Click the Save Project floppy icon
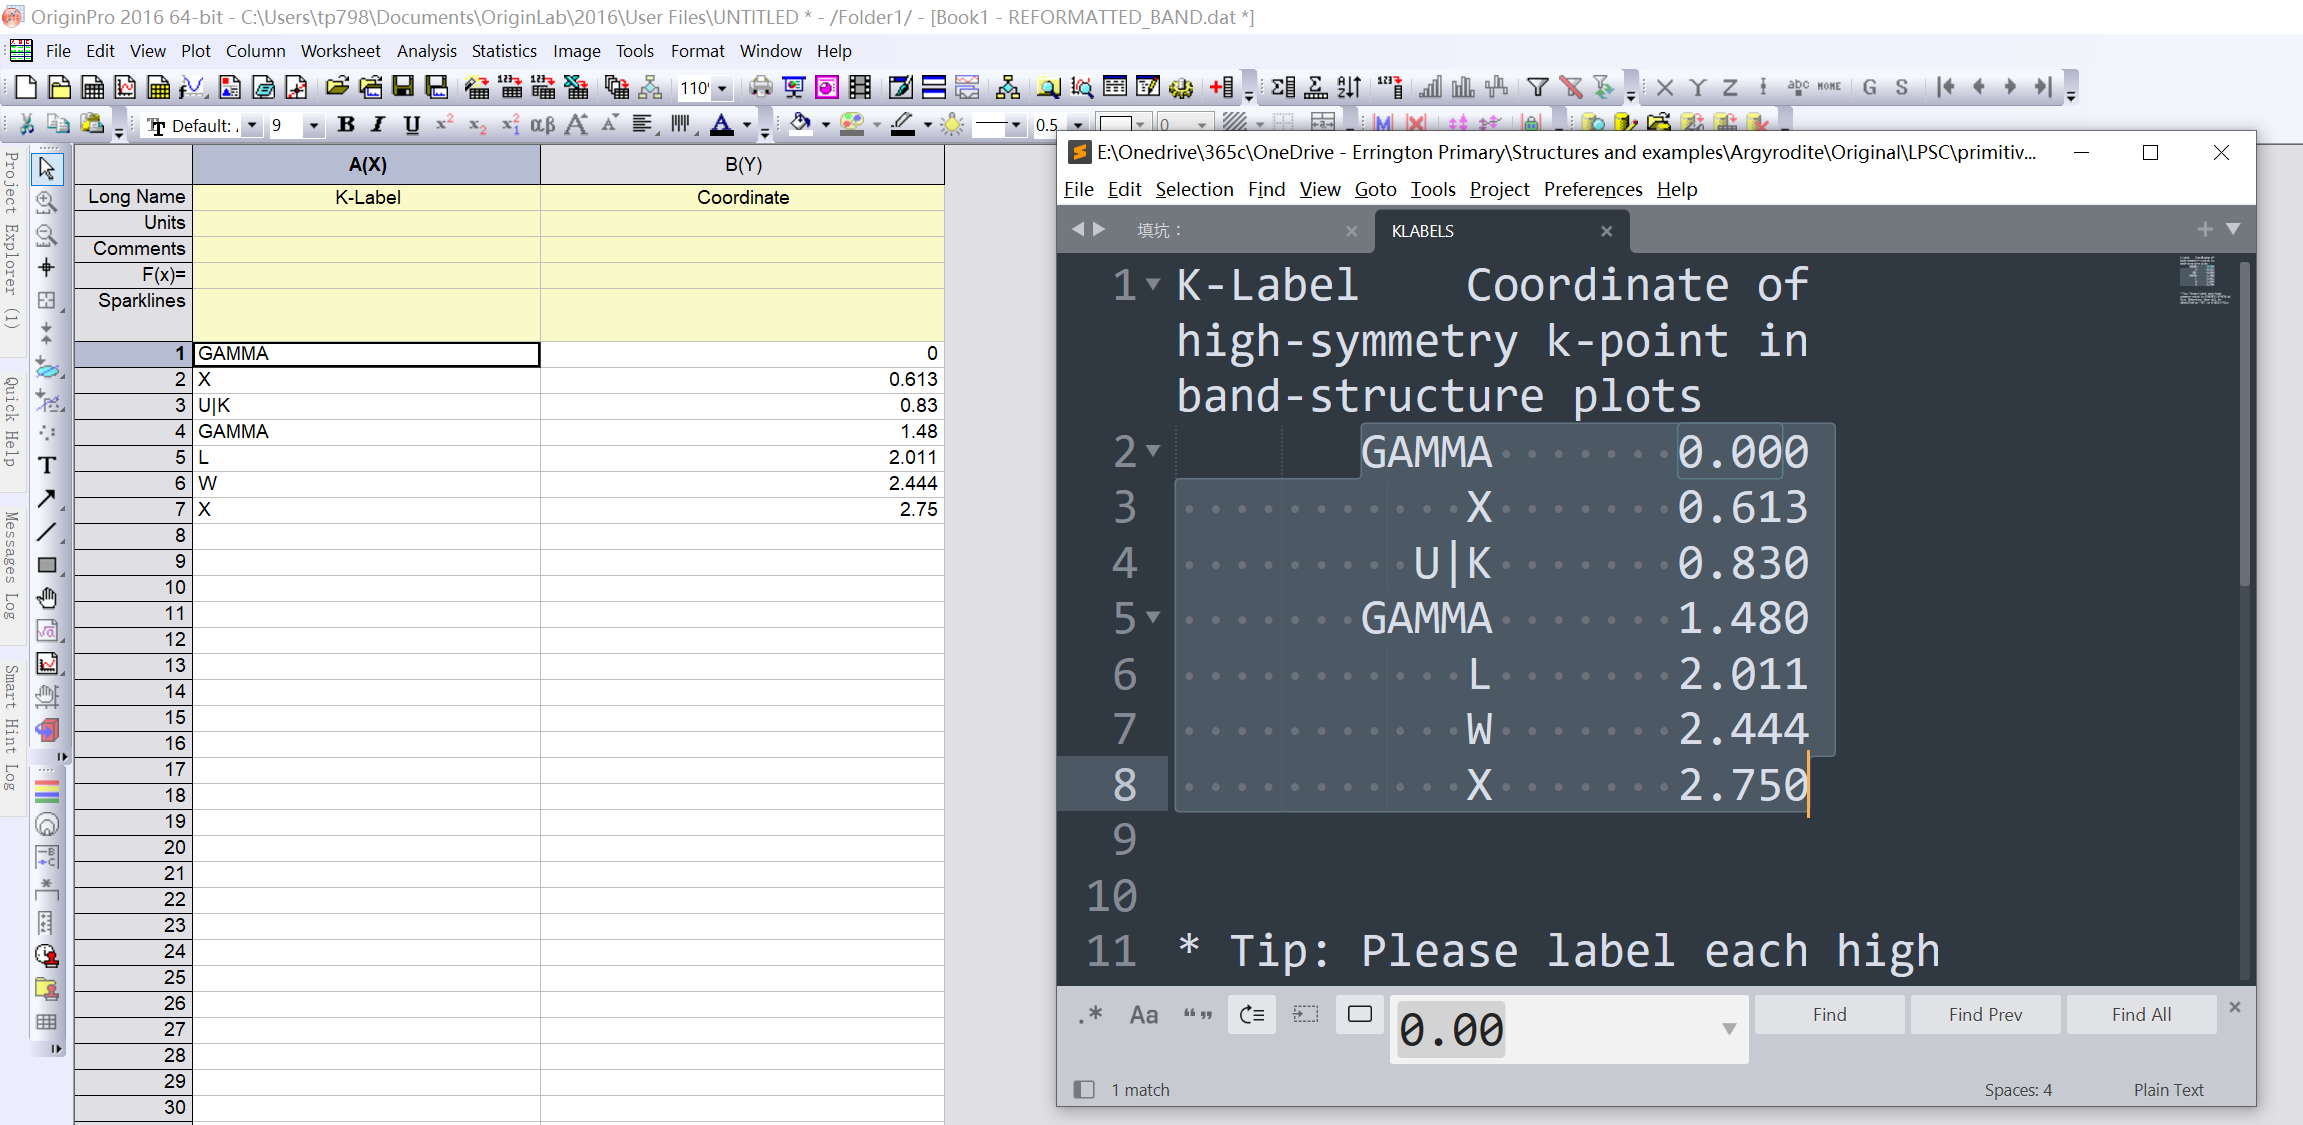The image size is (2303, 1125). (403, 88)
